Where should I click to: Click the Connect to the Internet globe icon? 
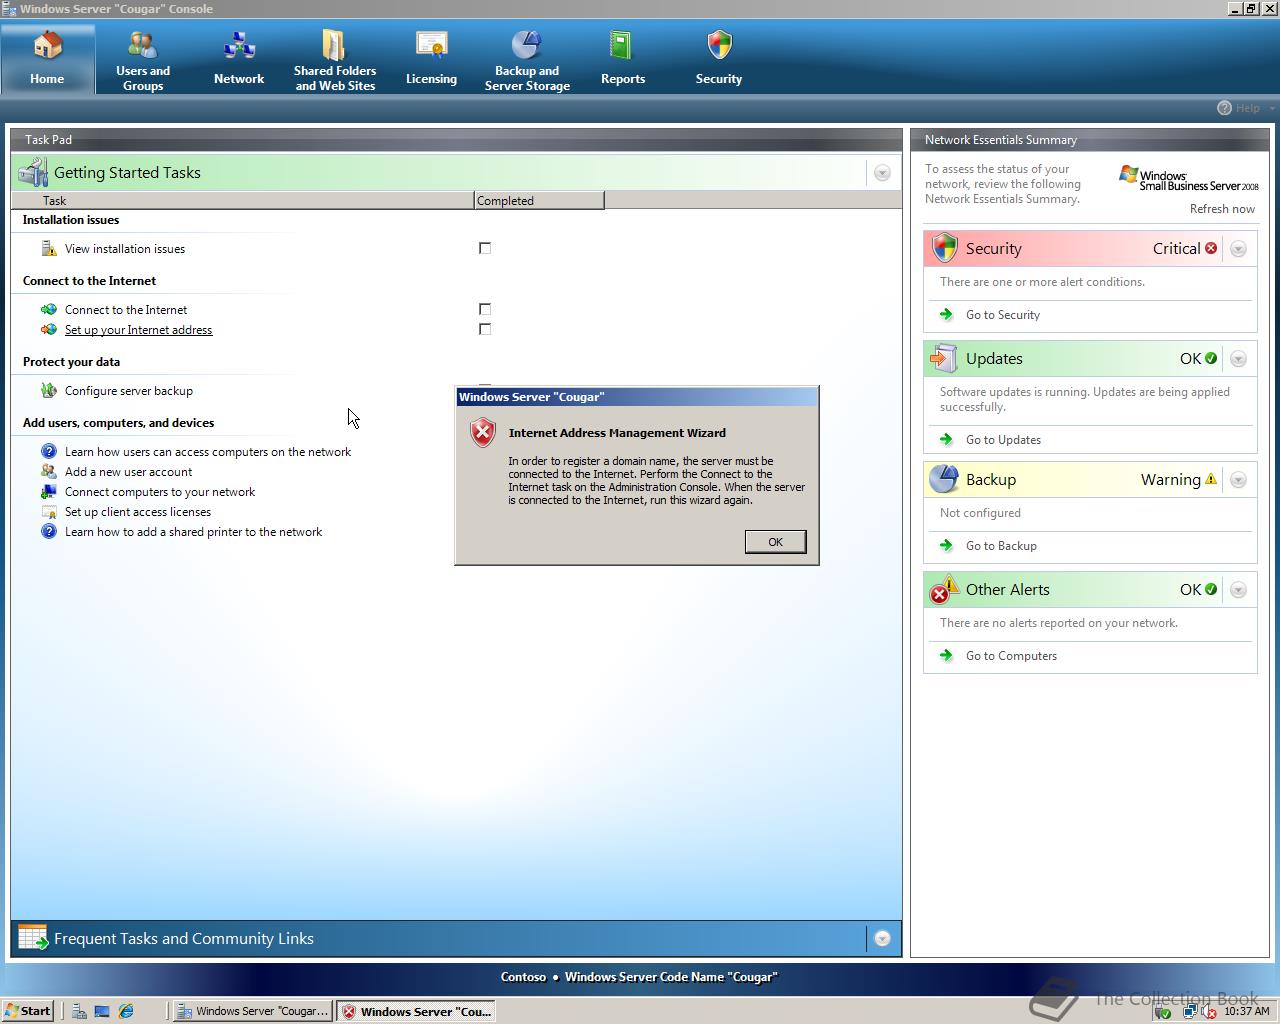[x=49, y=309]
